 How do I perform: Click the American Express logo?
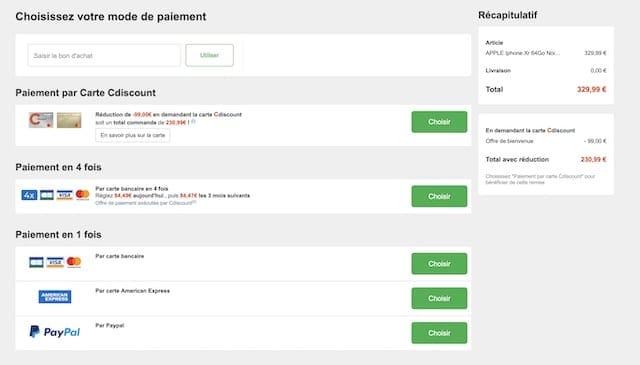tap(55, 297)
